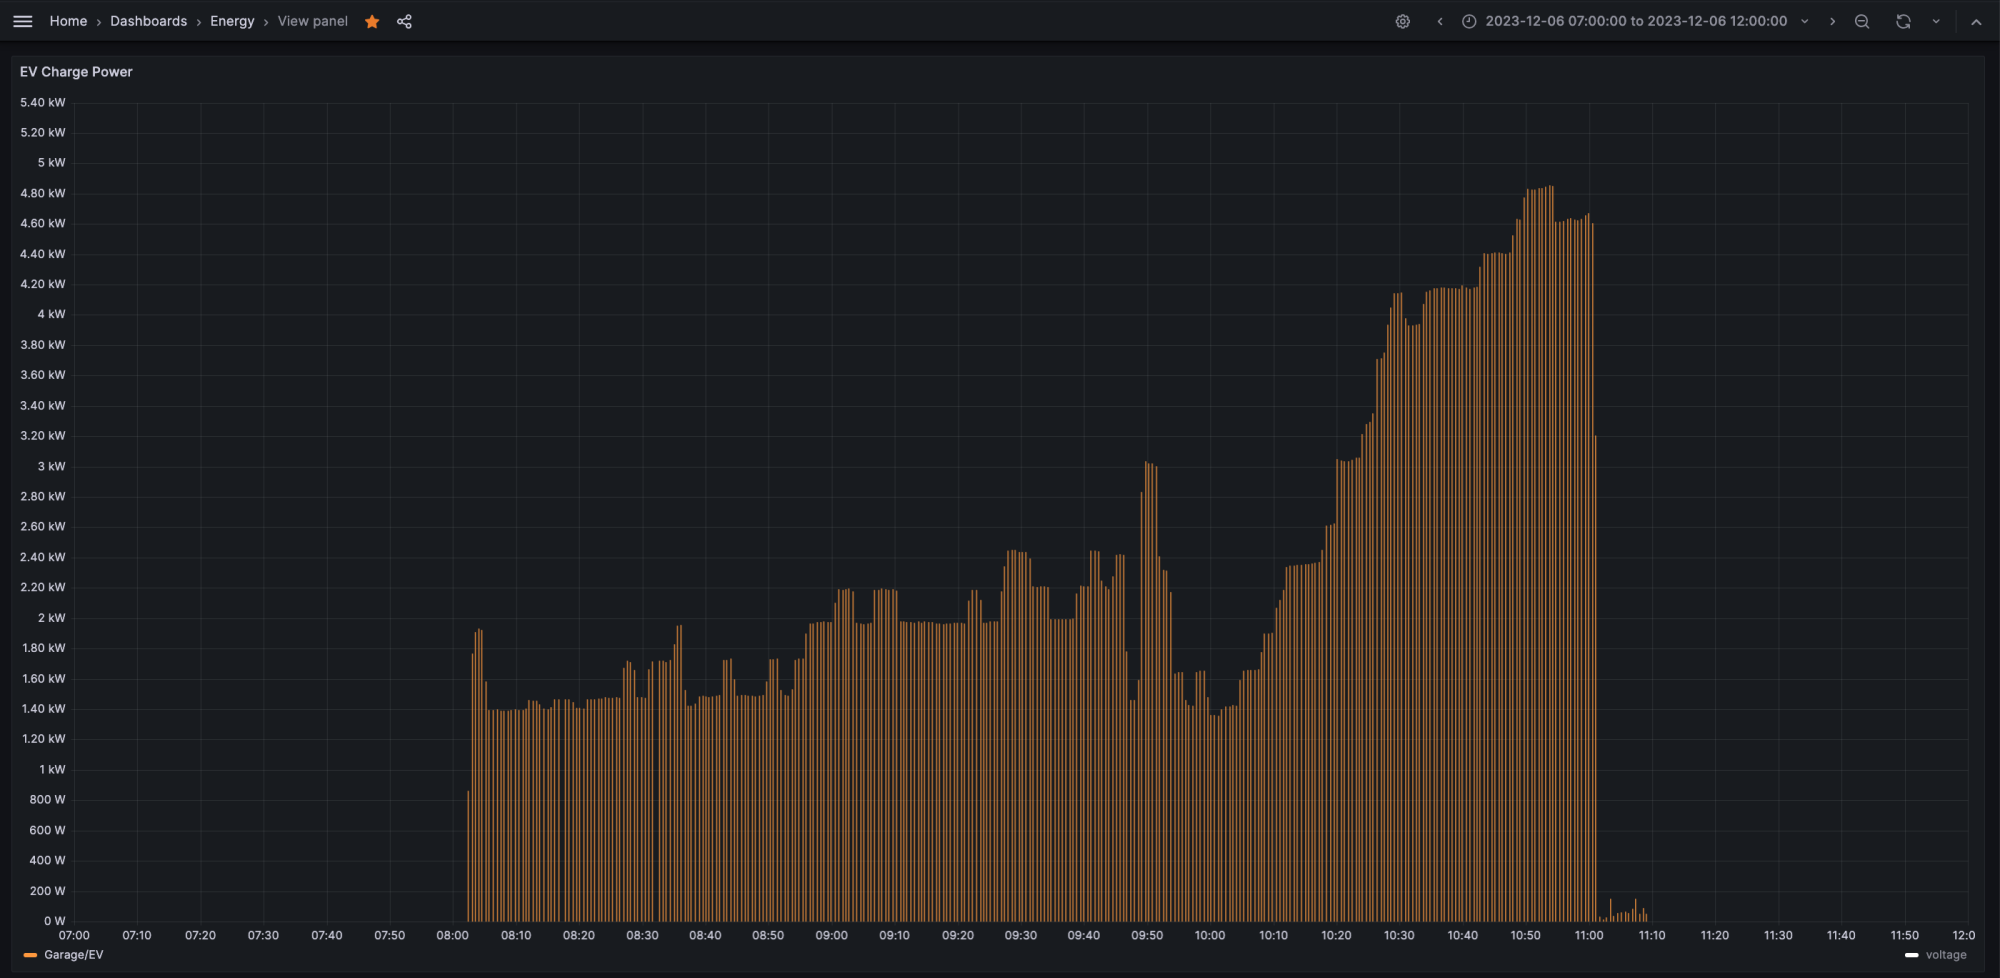Click the 2 kW y-axis label
Viewport: 2000px width, 978px height.
tap(51, 618)
